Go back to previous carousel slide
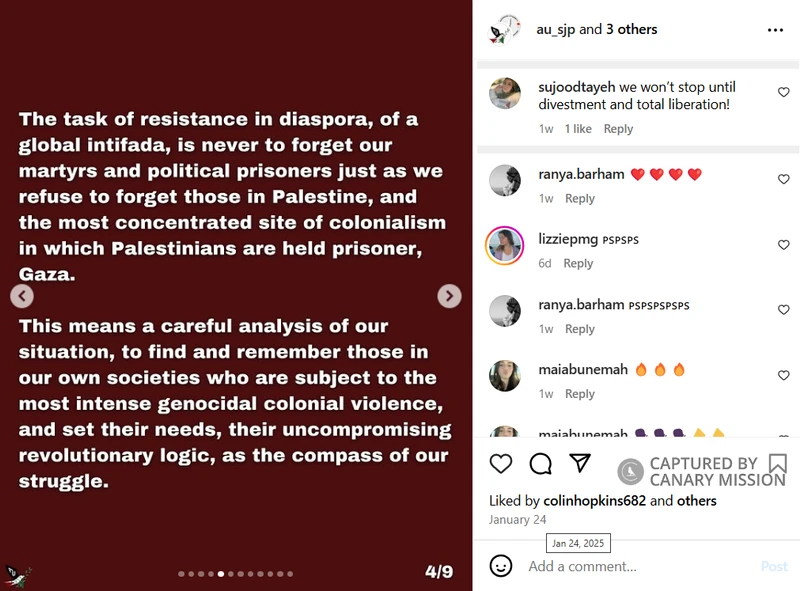 [x=22, y=296]
